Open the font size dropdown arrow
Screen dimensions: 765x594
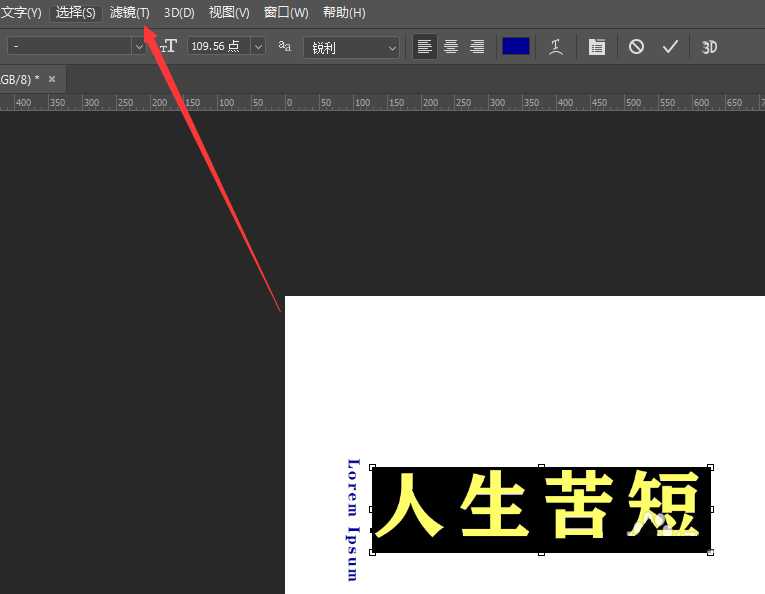[x=259, y=47]
